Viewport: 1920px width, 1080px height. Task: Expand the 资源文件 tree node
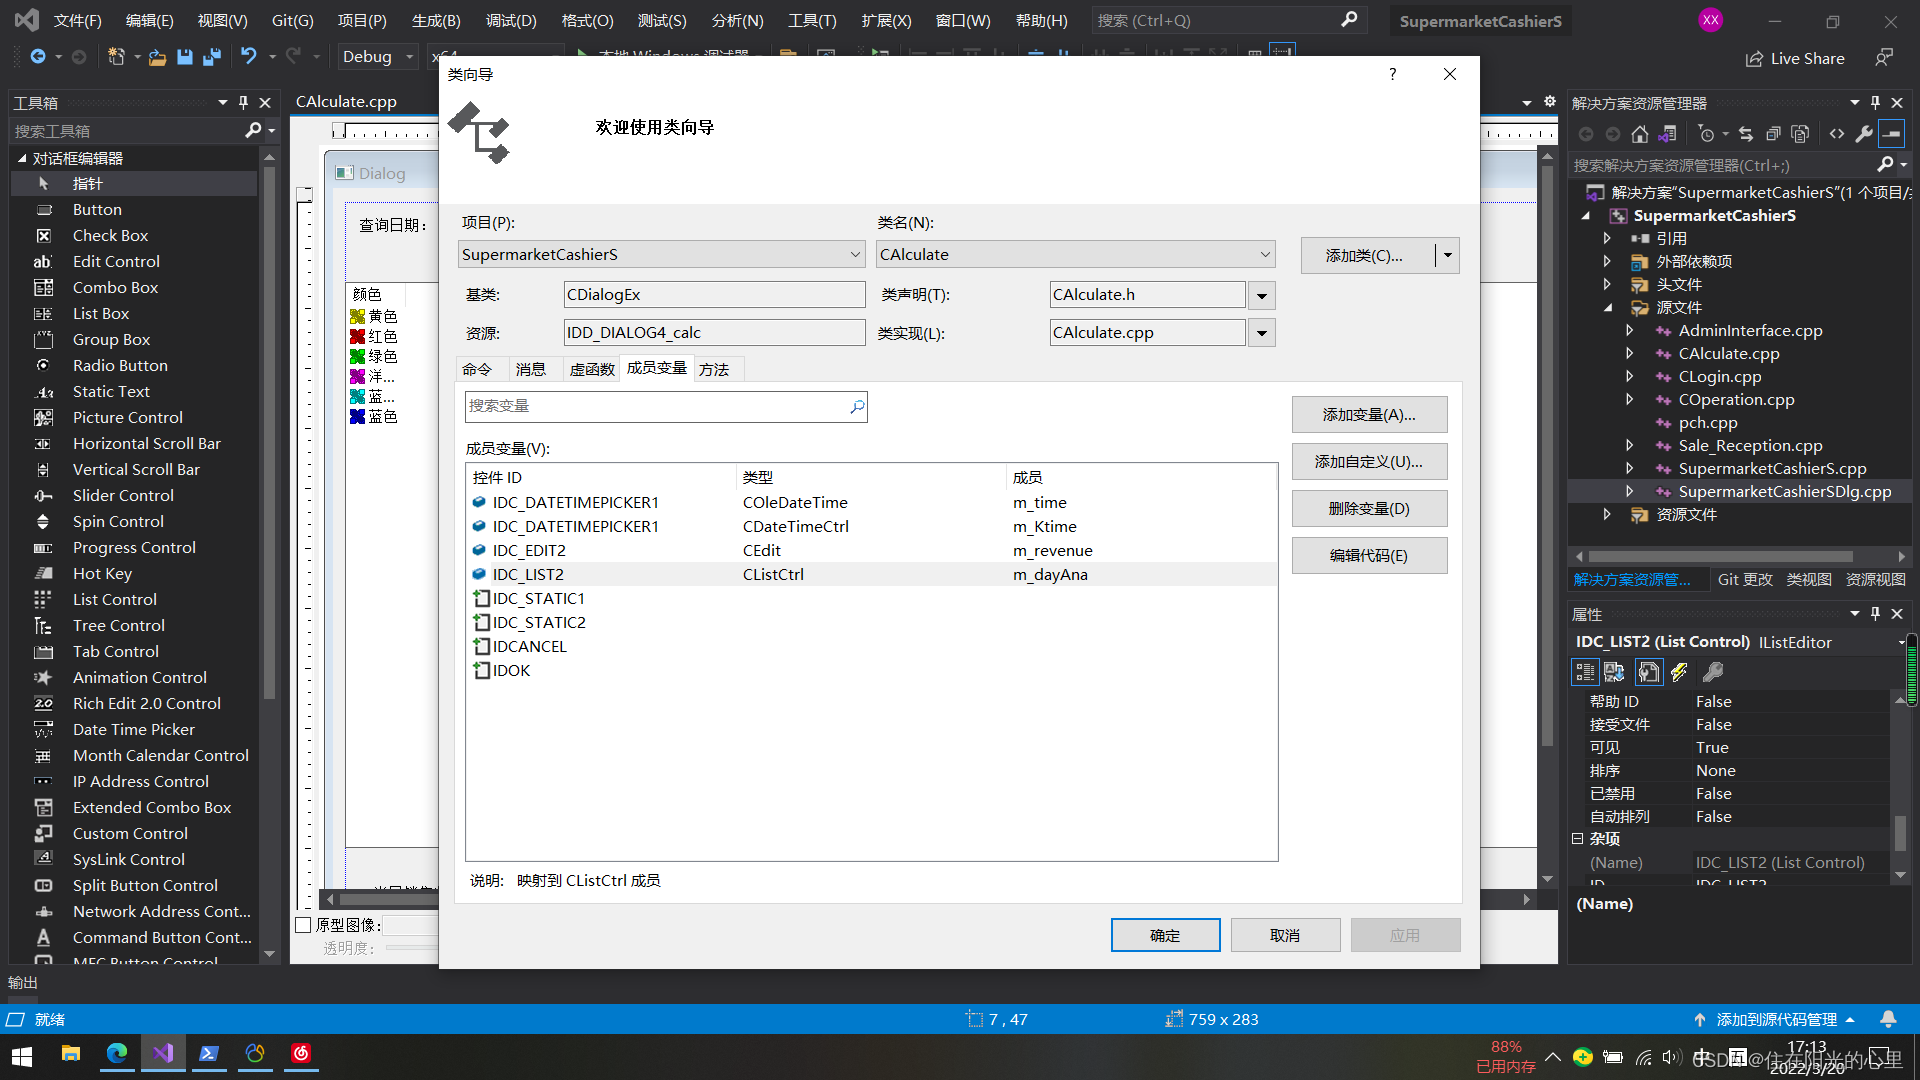[1607, 514]
